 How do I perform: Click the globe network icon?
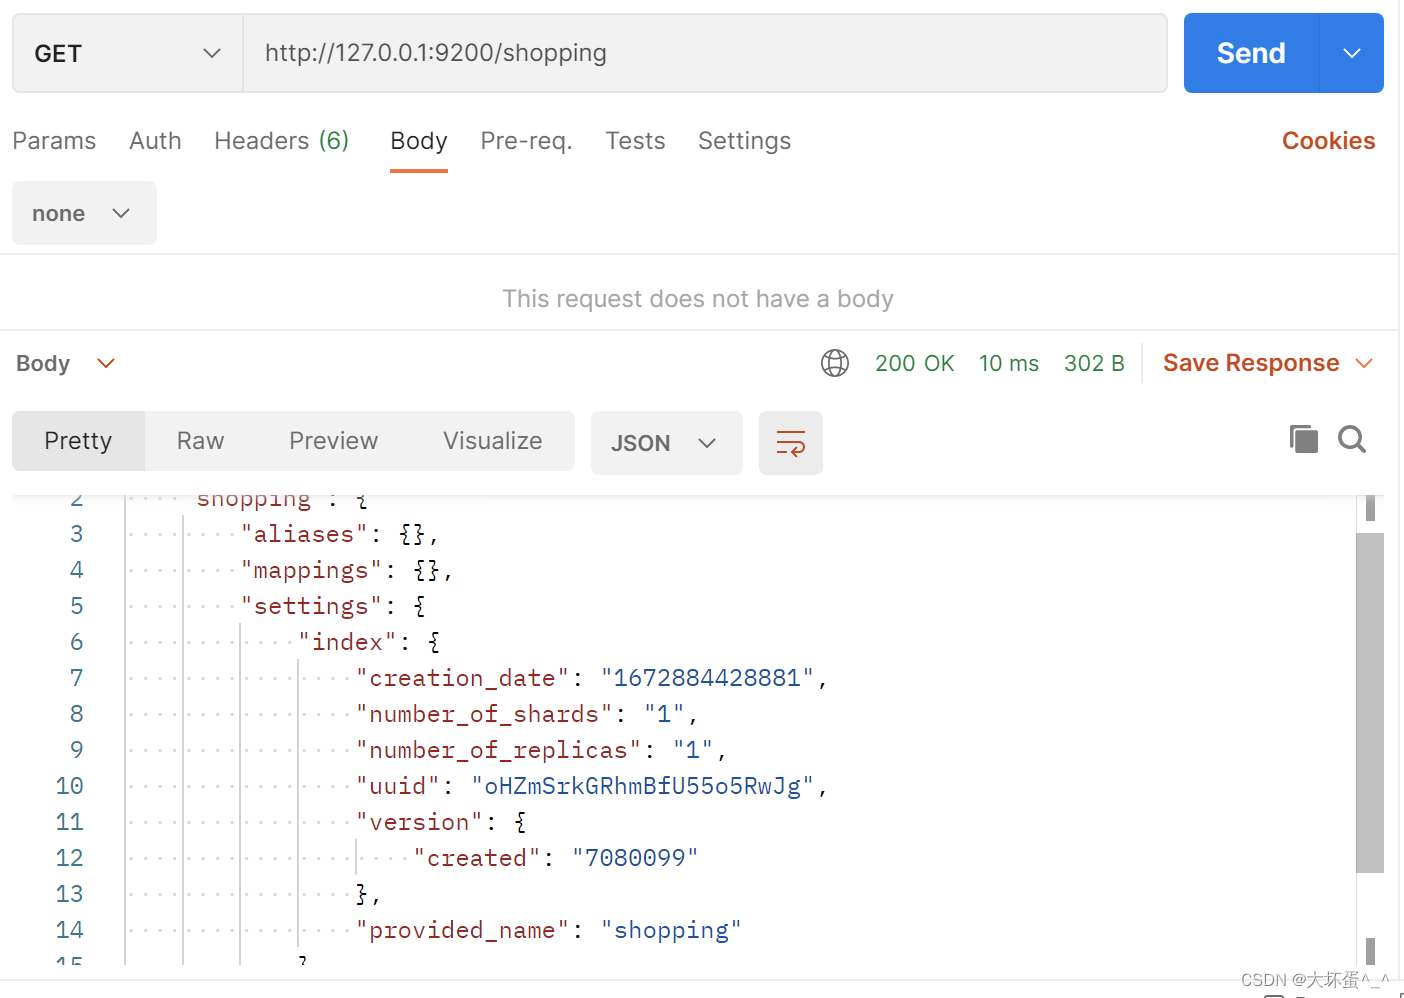click(x=835, y=363)
